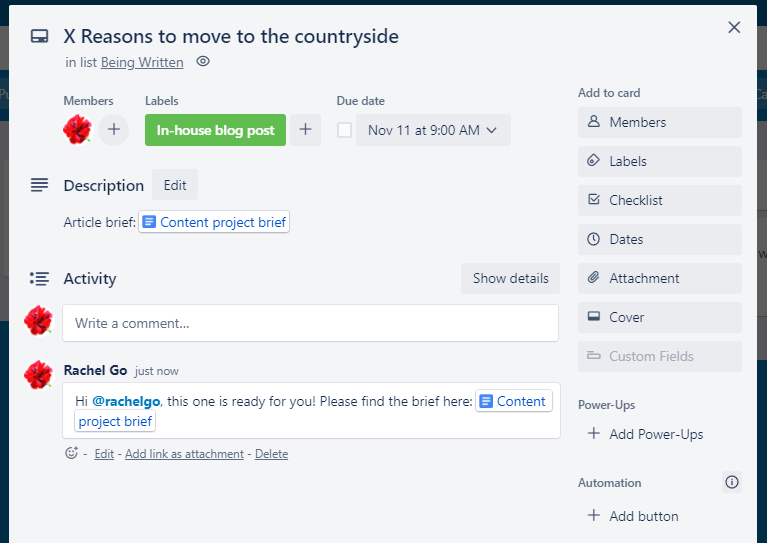Click Rachel Go's avatar beside the comment
Image resolution: width=767 pixels, height=543 pixels.
39,375
